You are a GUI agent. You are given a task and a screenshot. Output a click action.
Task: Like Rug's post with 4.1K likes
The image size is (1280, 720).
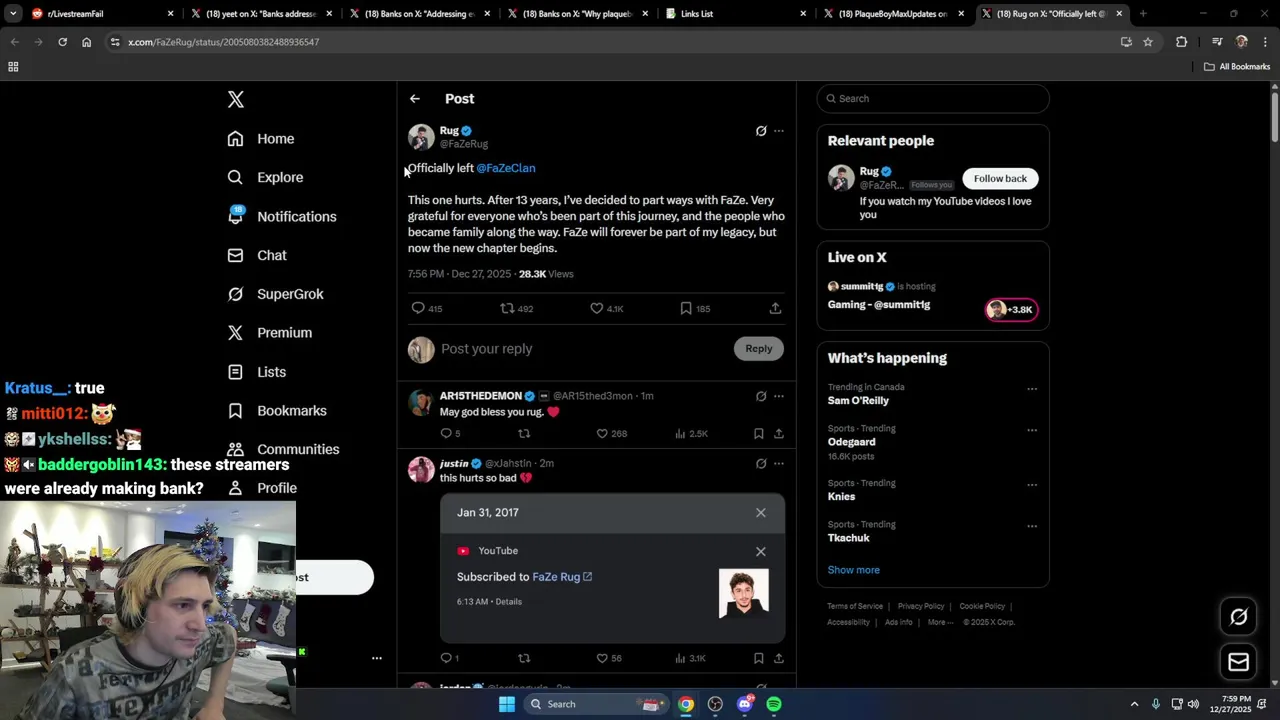coord(597,308)
